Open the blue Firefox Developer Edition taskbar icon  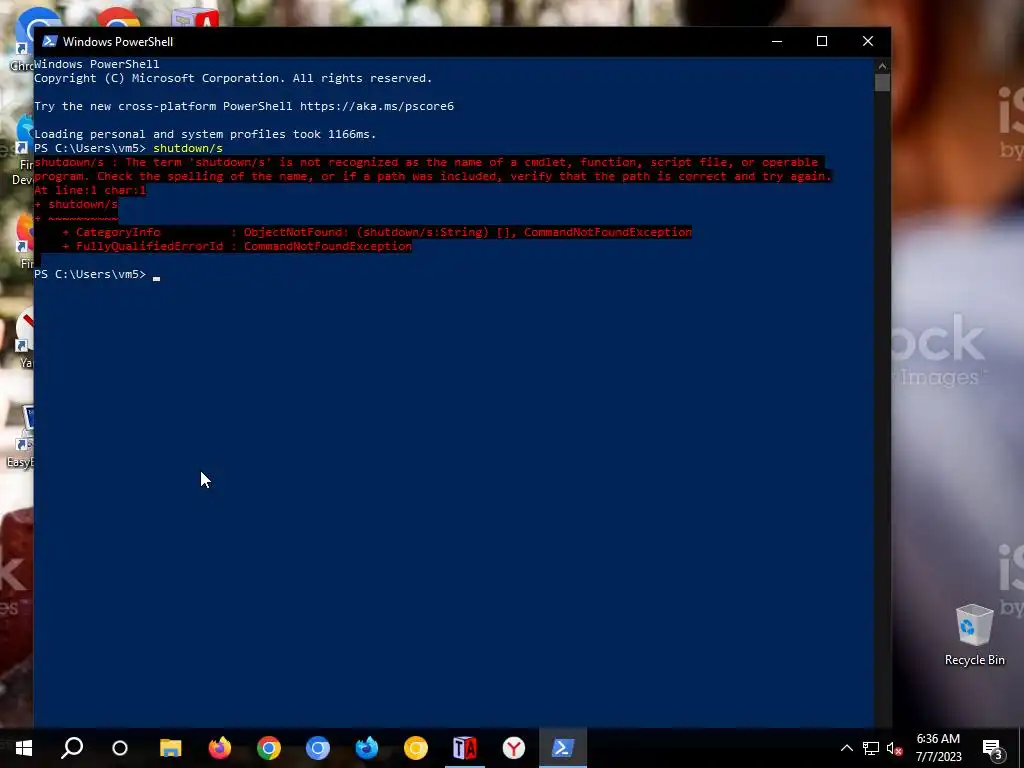pyautogui.click(x=366, y=748)
